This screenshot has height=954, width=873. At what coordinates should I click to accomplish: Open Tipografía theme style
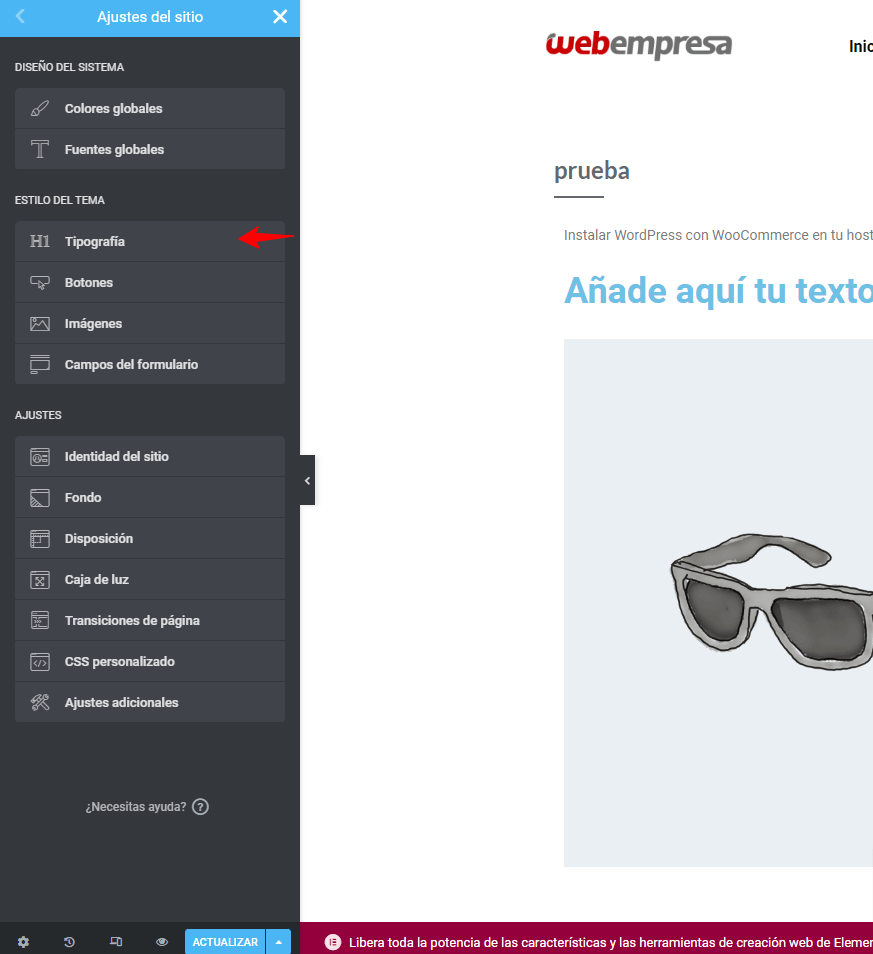(150, 242)
